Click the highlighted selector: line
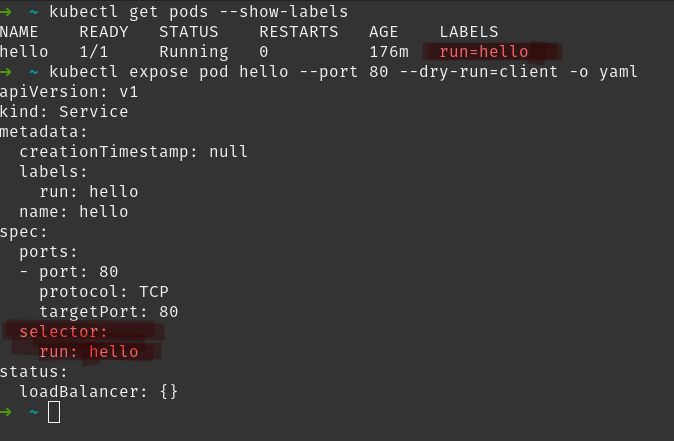 [62, 332]
